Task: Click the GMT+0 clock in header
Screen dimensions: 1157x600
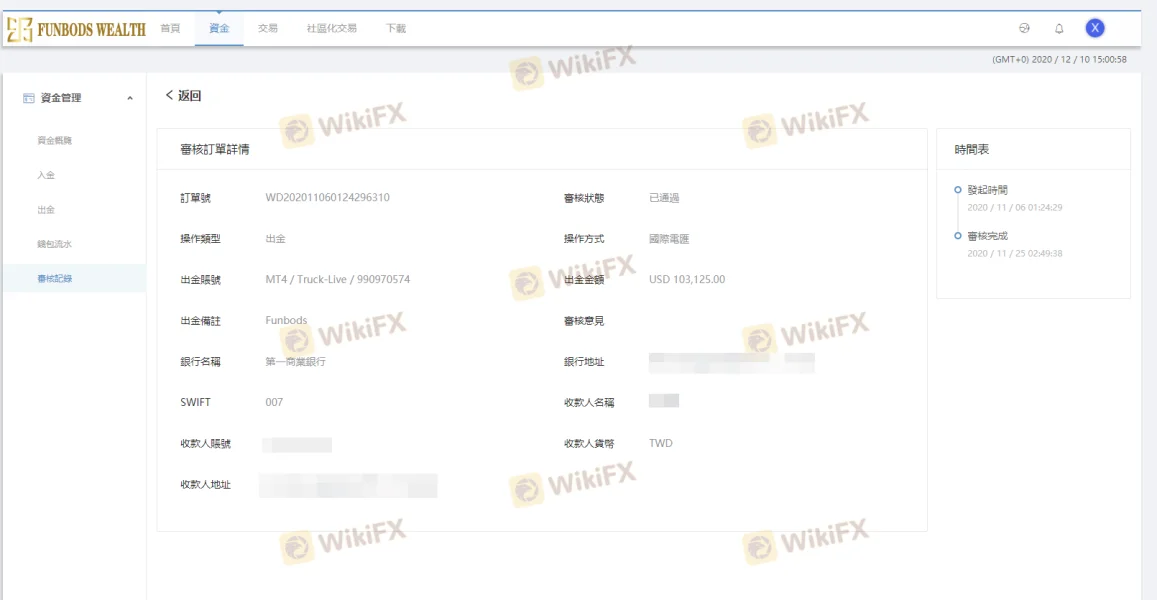Action: click(1059, 59)
